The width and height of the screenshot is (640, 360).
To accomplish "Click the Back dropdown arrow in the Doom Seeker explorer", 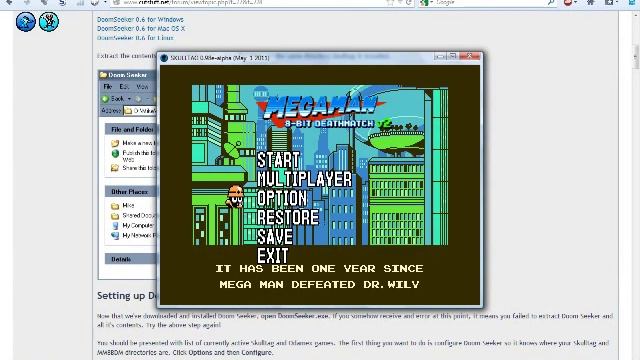I will (129, 99).
